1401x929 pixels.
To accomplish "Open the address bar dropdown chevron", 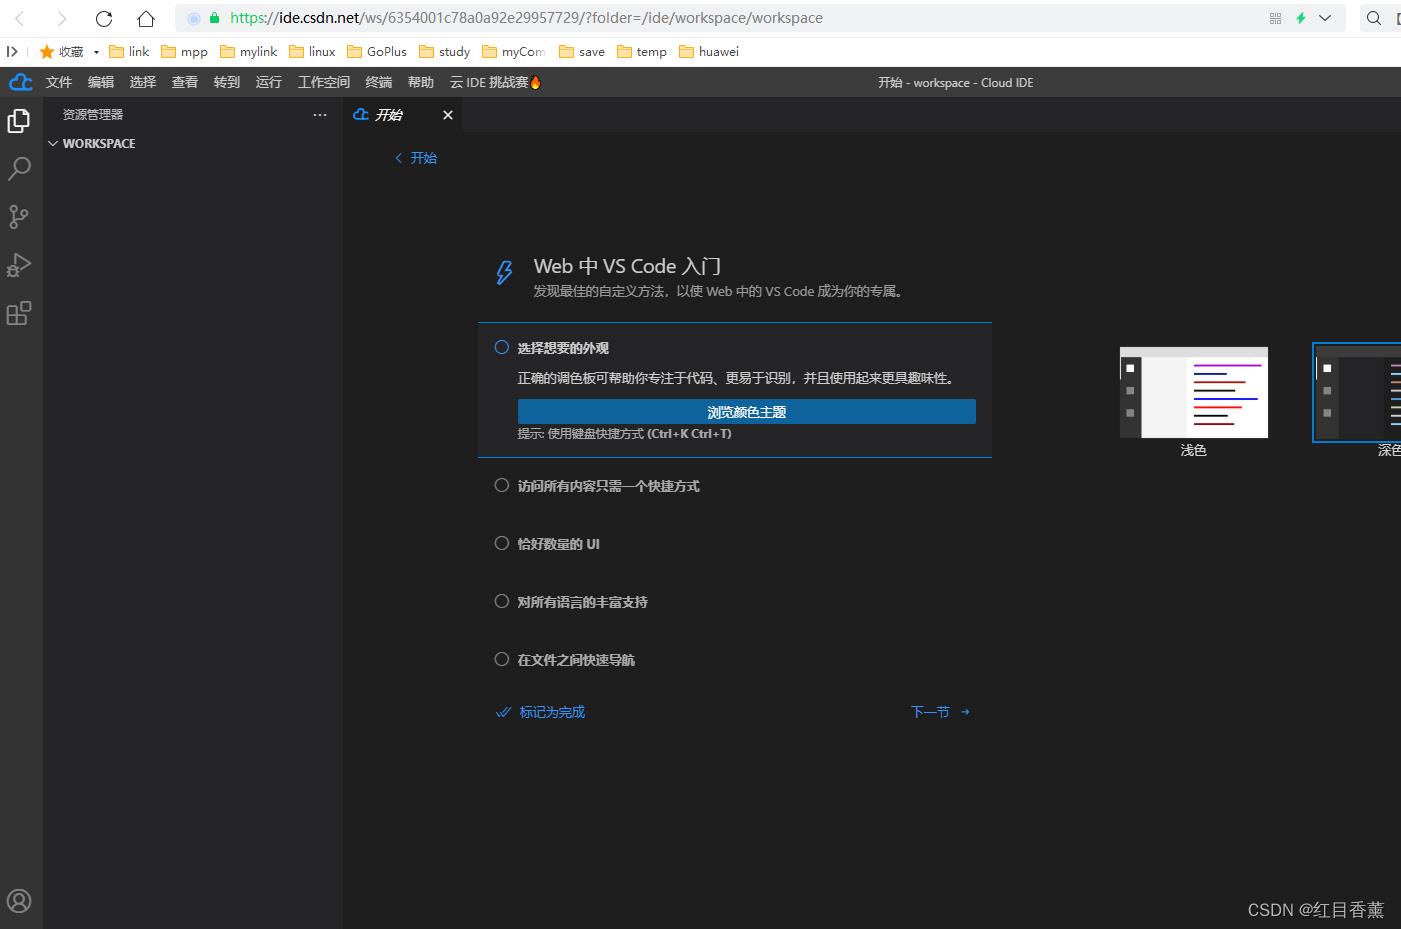I will [x=1325, y=18].
